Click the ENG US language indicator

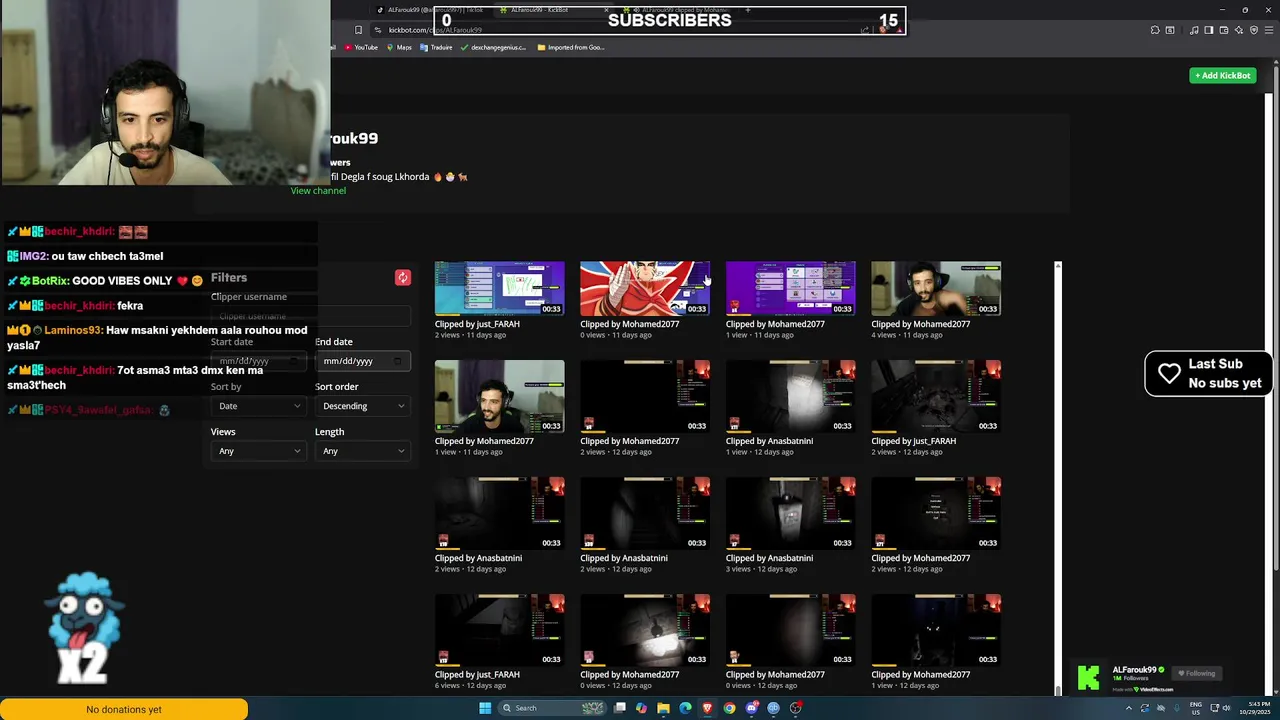[x=1196, y=708]
